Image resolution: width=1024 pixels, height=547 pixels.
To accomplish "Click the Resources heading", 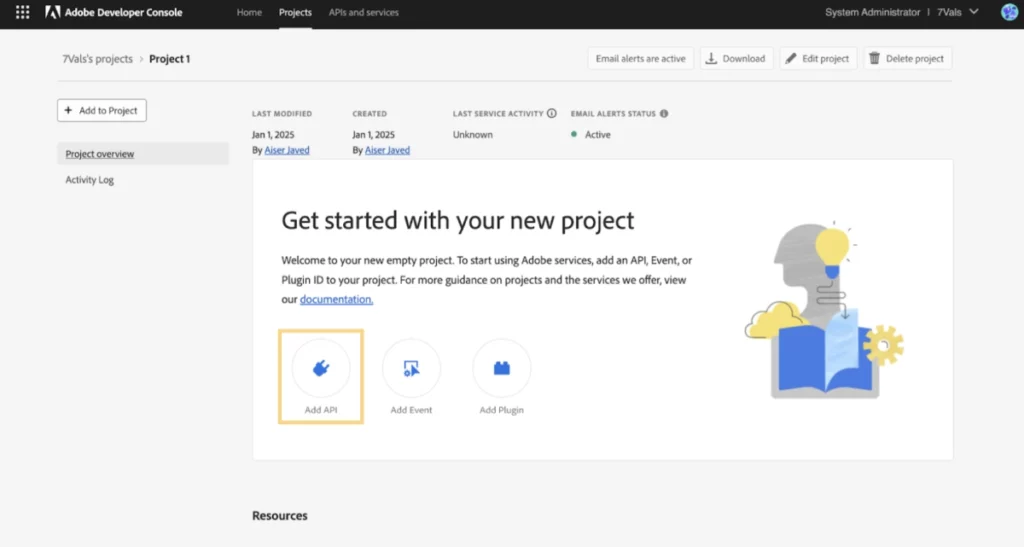I will 280,516.
